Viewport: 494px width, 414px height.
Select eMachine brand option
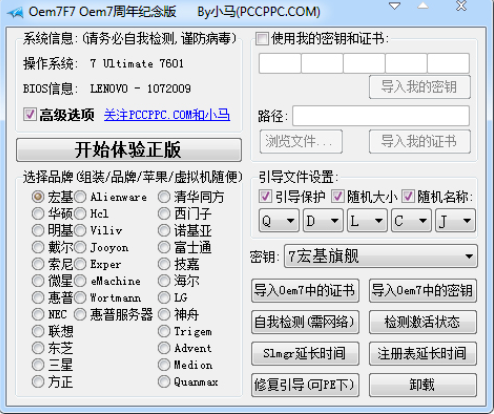tap(80, 281)
